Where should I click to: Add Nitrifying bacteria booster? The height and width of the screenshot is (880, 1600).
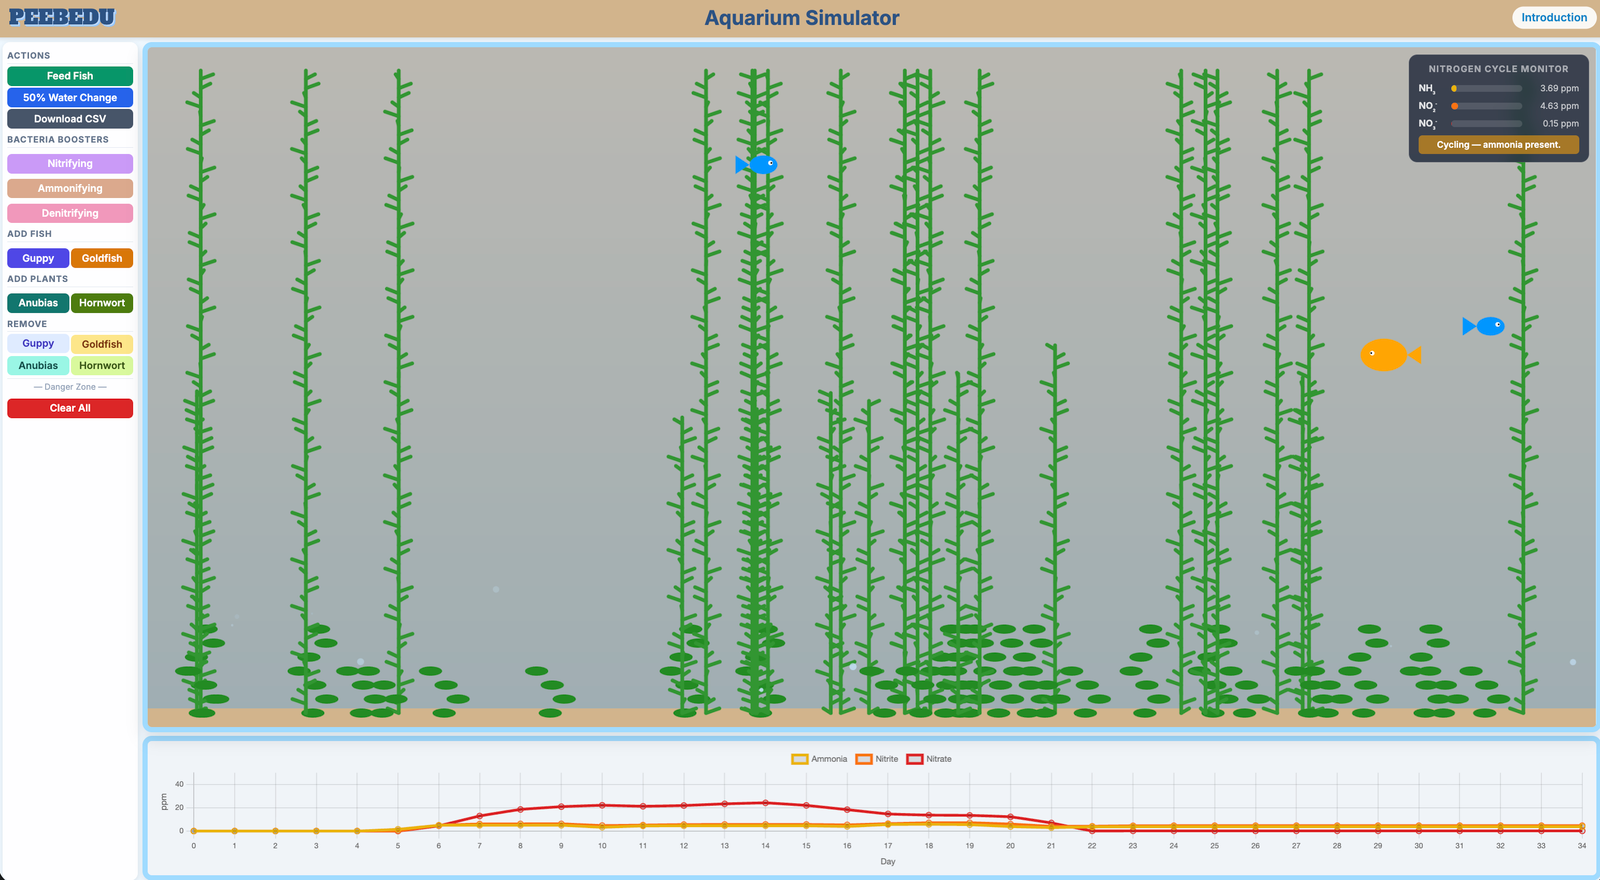point(70,164)
